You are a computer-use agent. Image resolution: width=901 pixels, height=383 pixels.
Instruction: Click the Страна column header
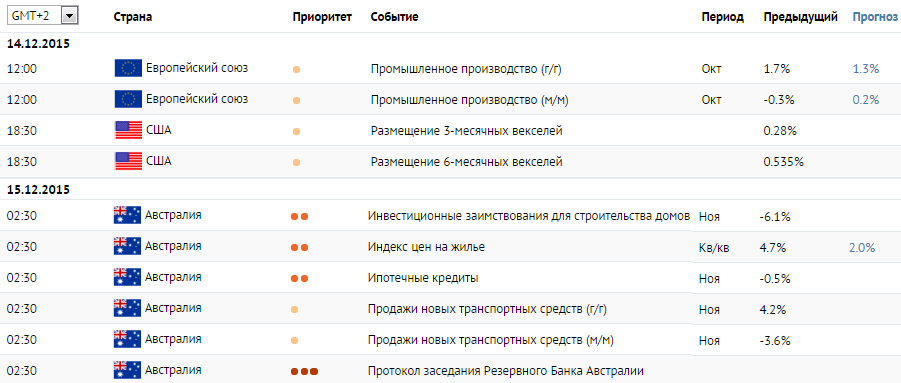[x=133, y=17]
